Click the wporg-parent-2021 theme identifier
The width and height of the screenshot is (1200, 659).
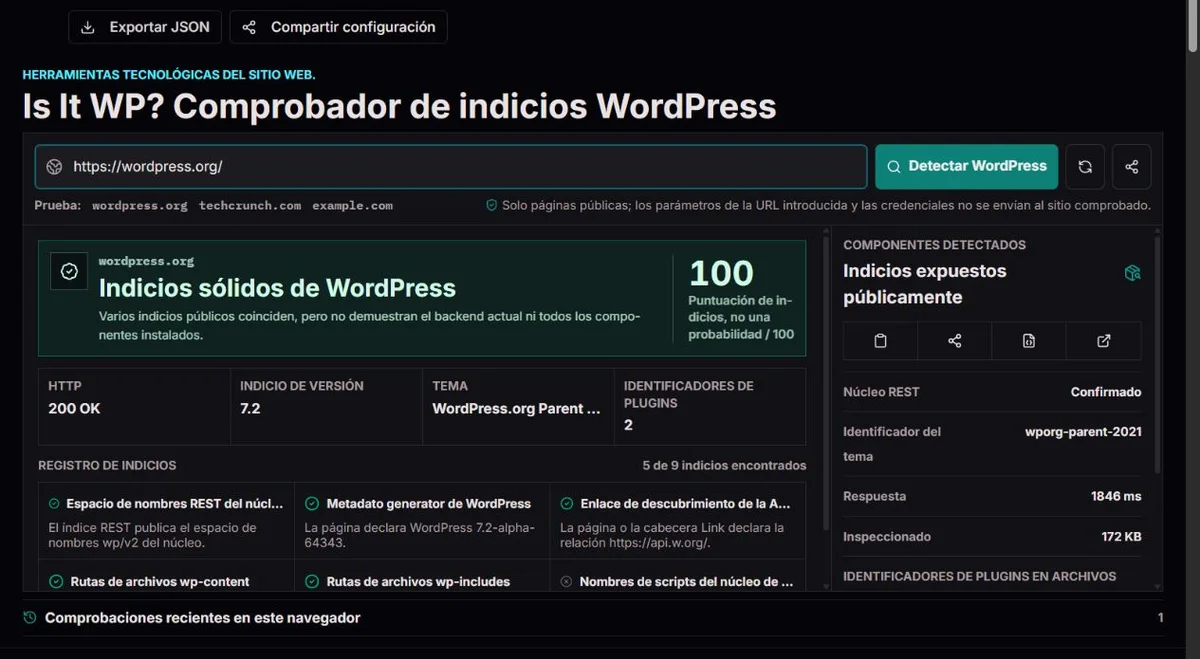pos(1083,432)
